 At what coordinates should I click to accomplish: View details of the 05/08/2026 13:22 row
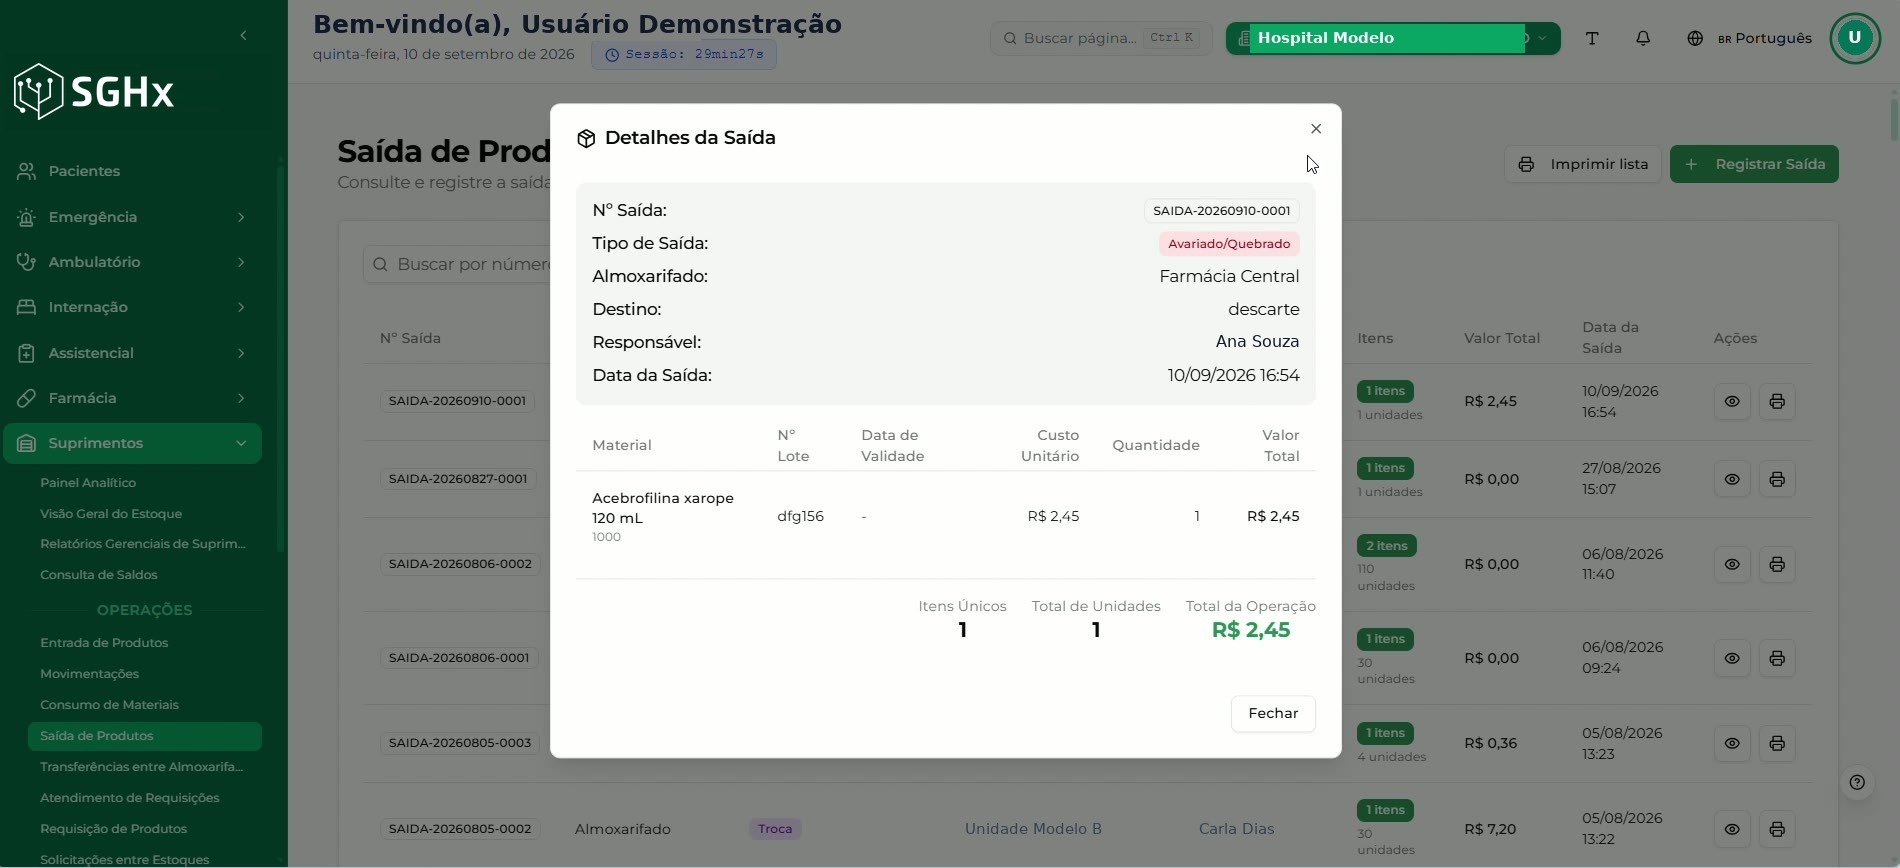pos(1732,829)
